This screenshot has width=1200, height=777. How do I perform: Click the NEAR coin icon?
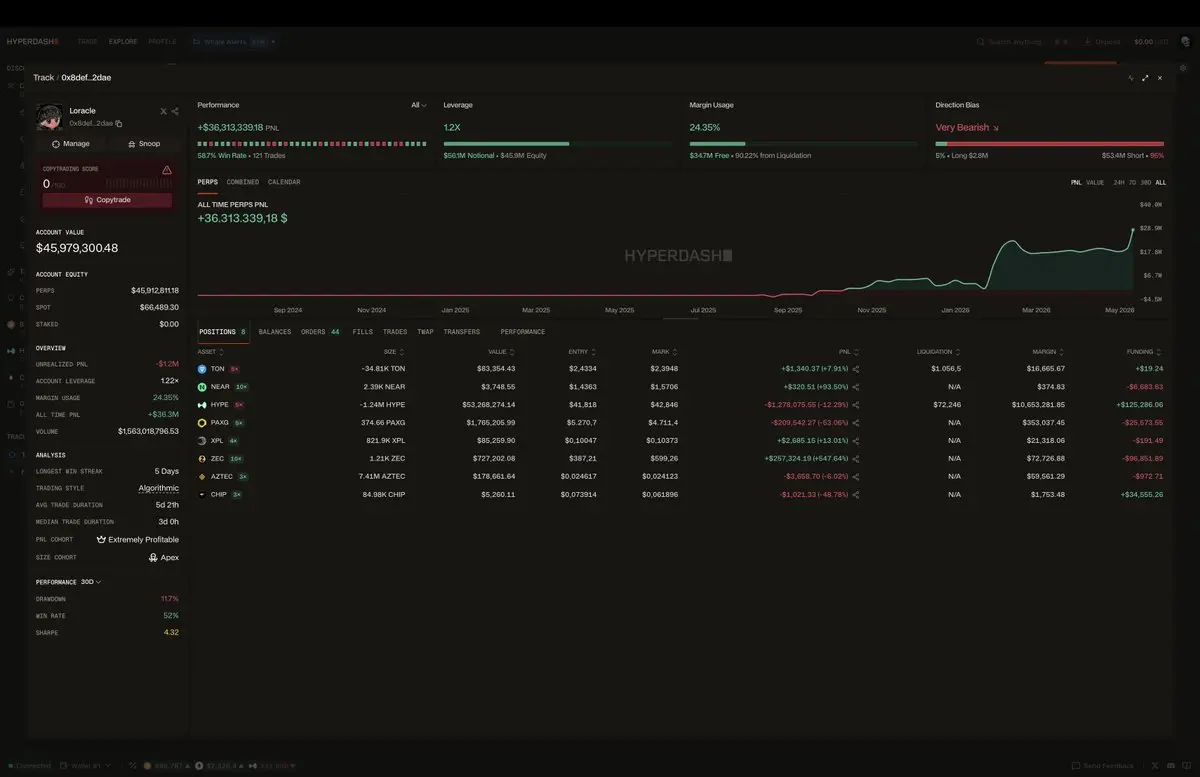pyautogui.click(x=202, y=387)
